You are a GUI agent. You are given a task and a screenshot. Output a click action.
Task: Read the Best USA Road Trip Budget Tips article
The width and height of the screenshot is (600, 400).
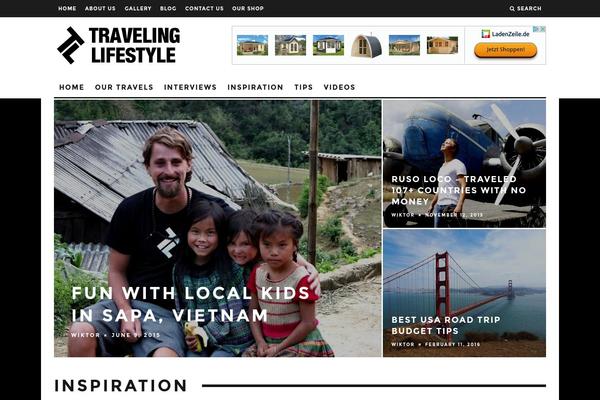446,325
